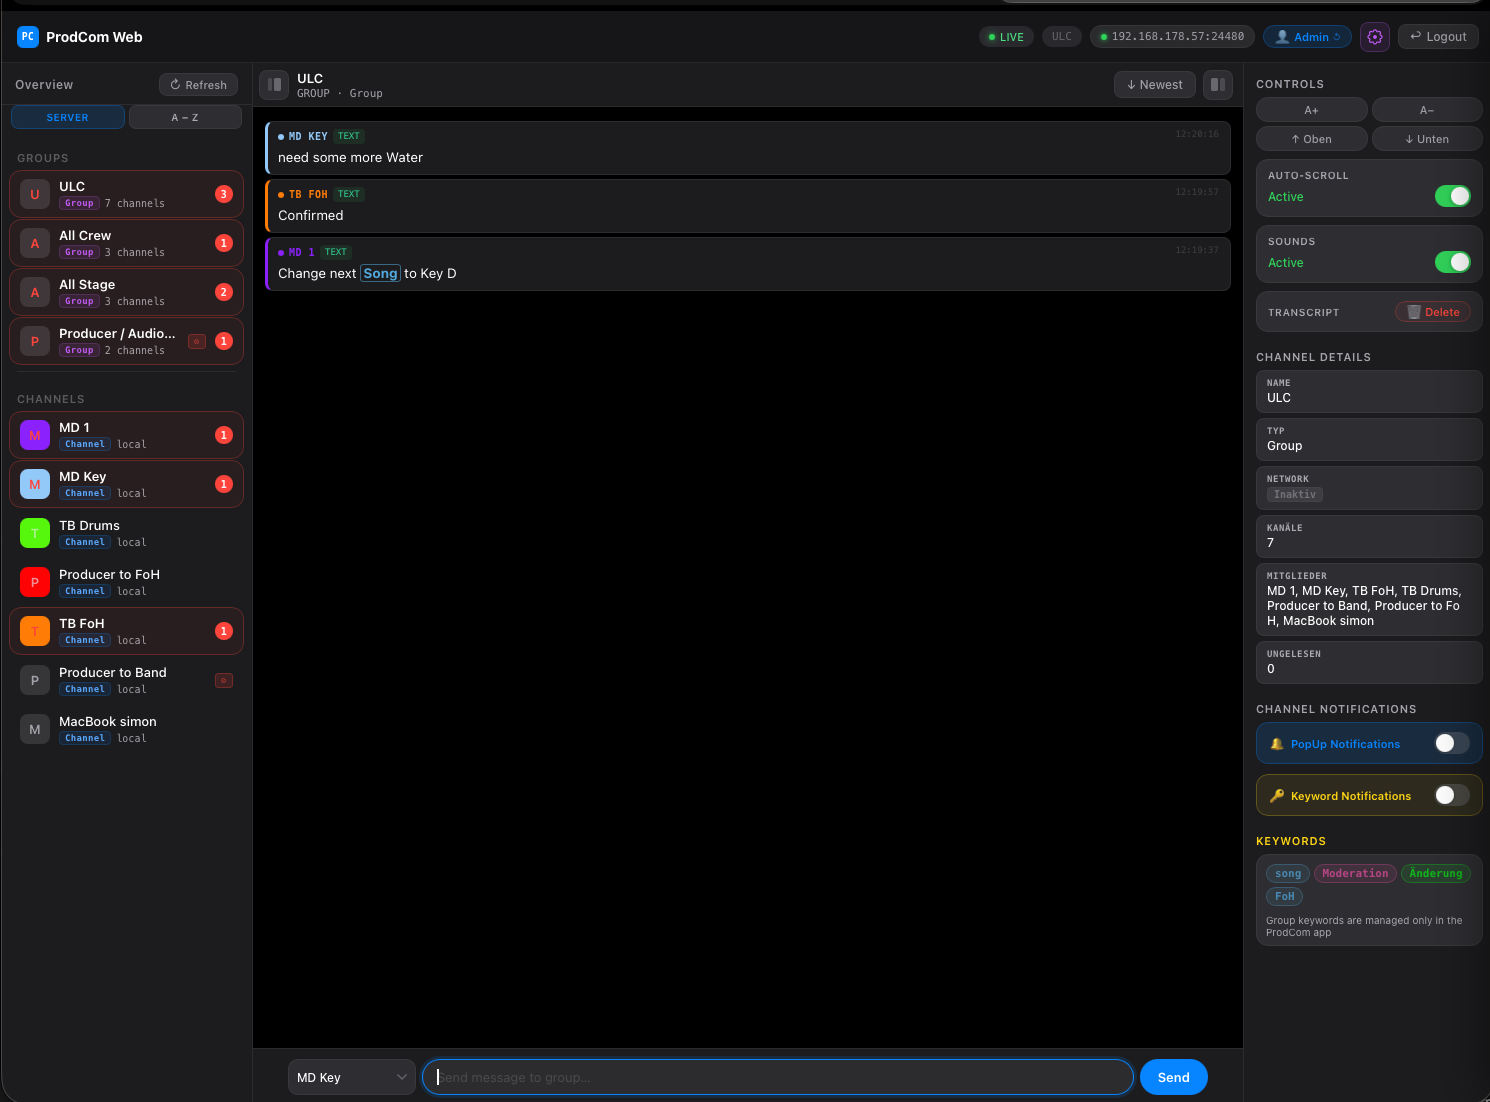Image resolution: width=1490 pixels, height=1102 pixels.
Task: Click the Logout button
Action: point(1438,37)
